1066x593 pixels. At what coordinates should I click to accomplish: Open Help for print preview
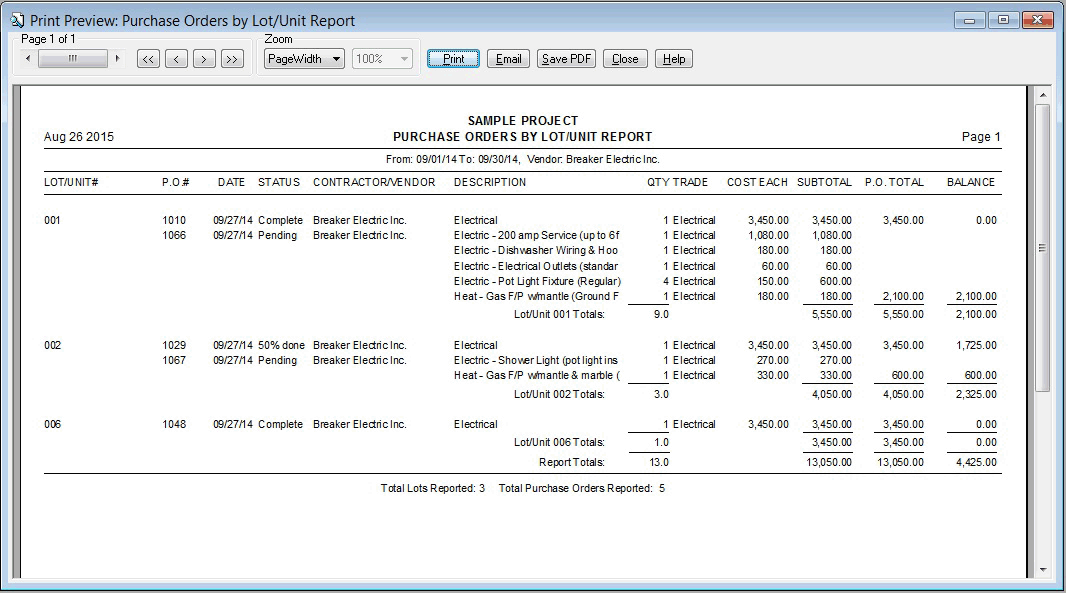click(x=674, y=59)
